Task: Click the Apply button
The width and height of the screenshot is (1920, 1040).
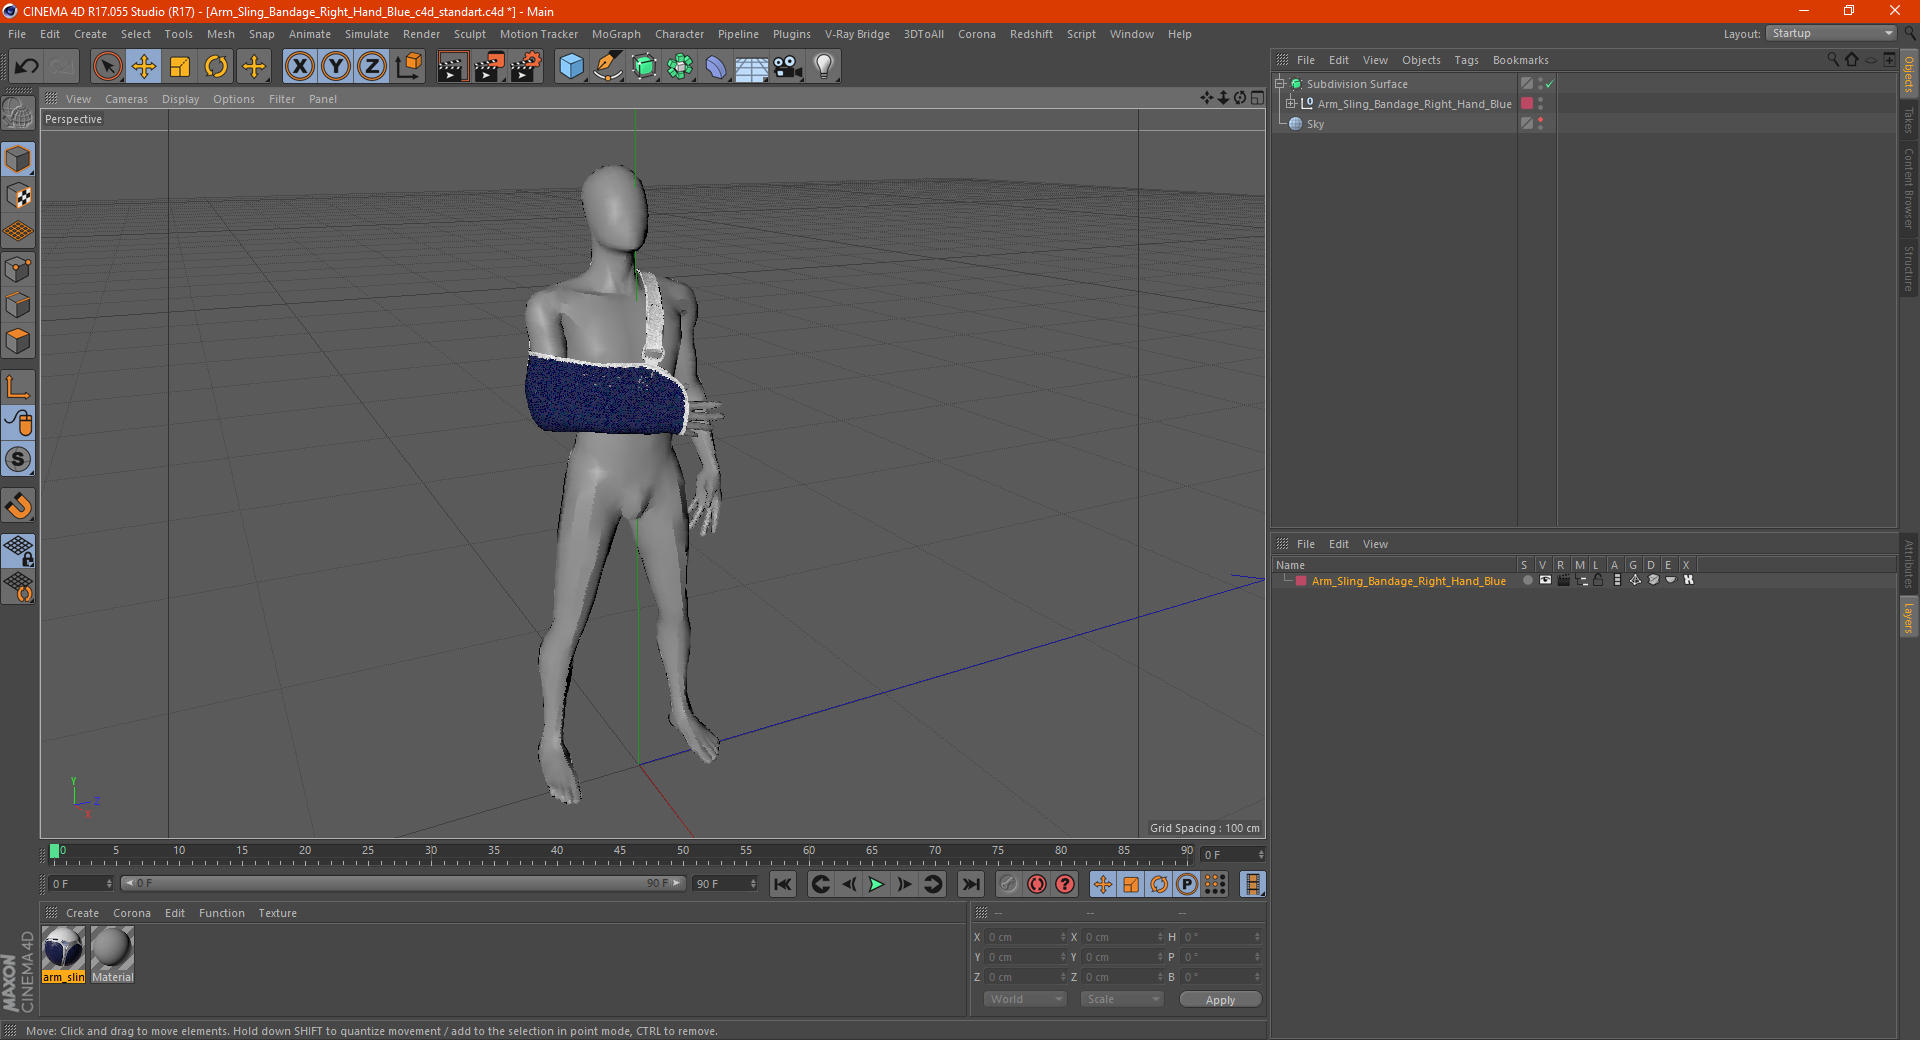Action: [1220, 1000]
